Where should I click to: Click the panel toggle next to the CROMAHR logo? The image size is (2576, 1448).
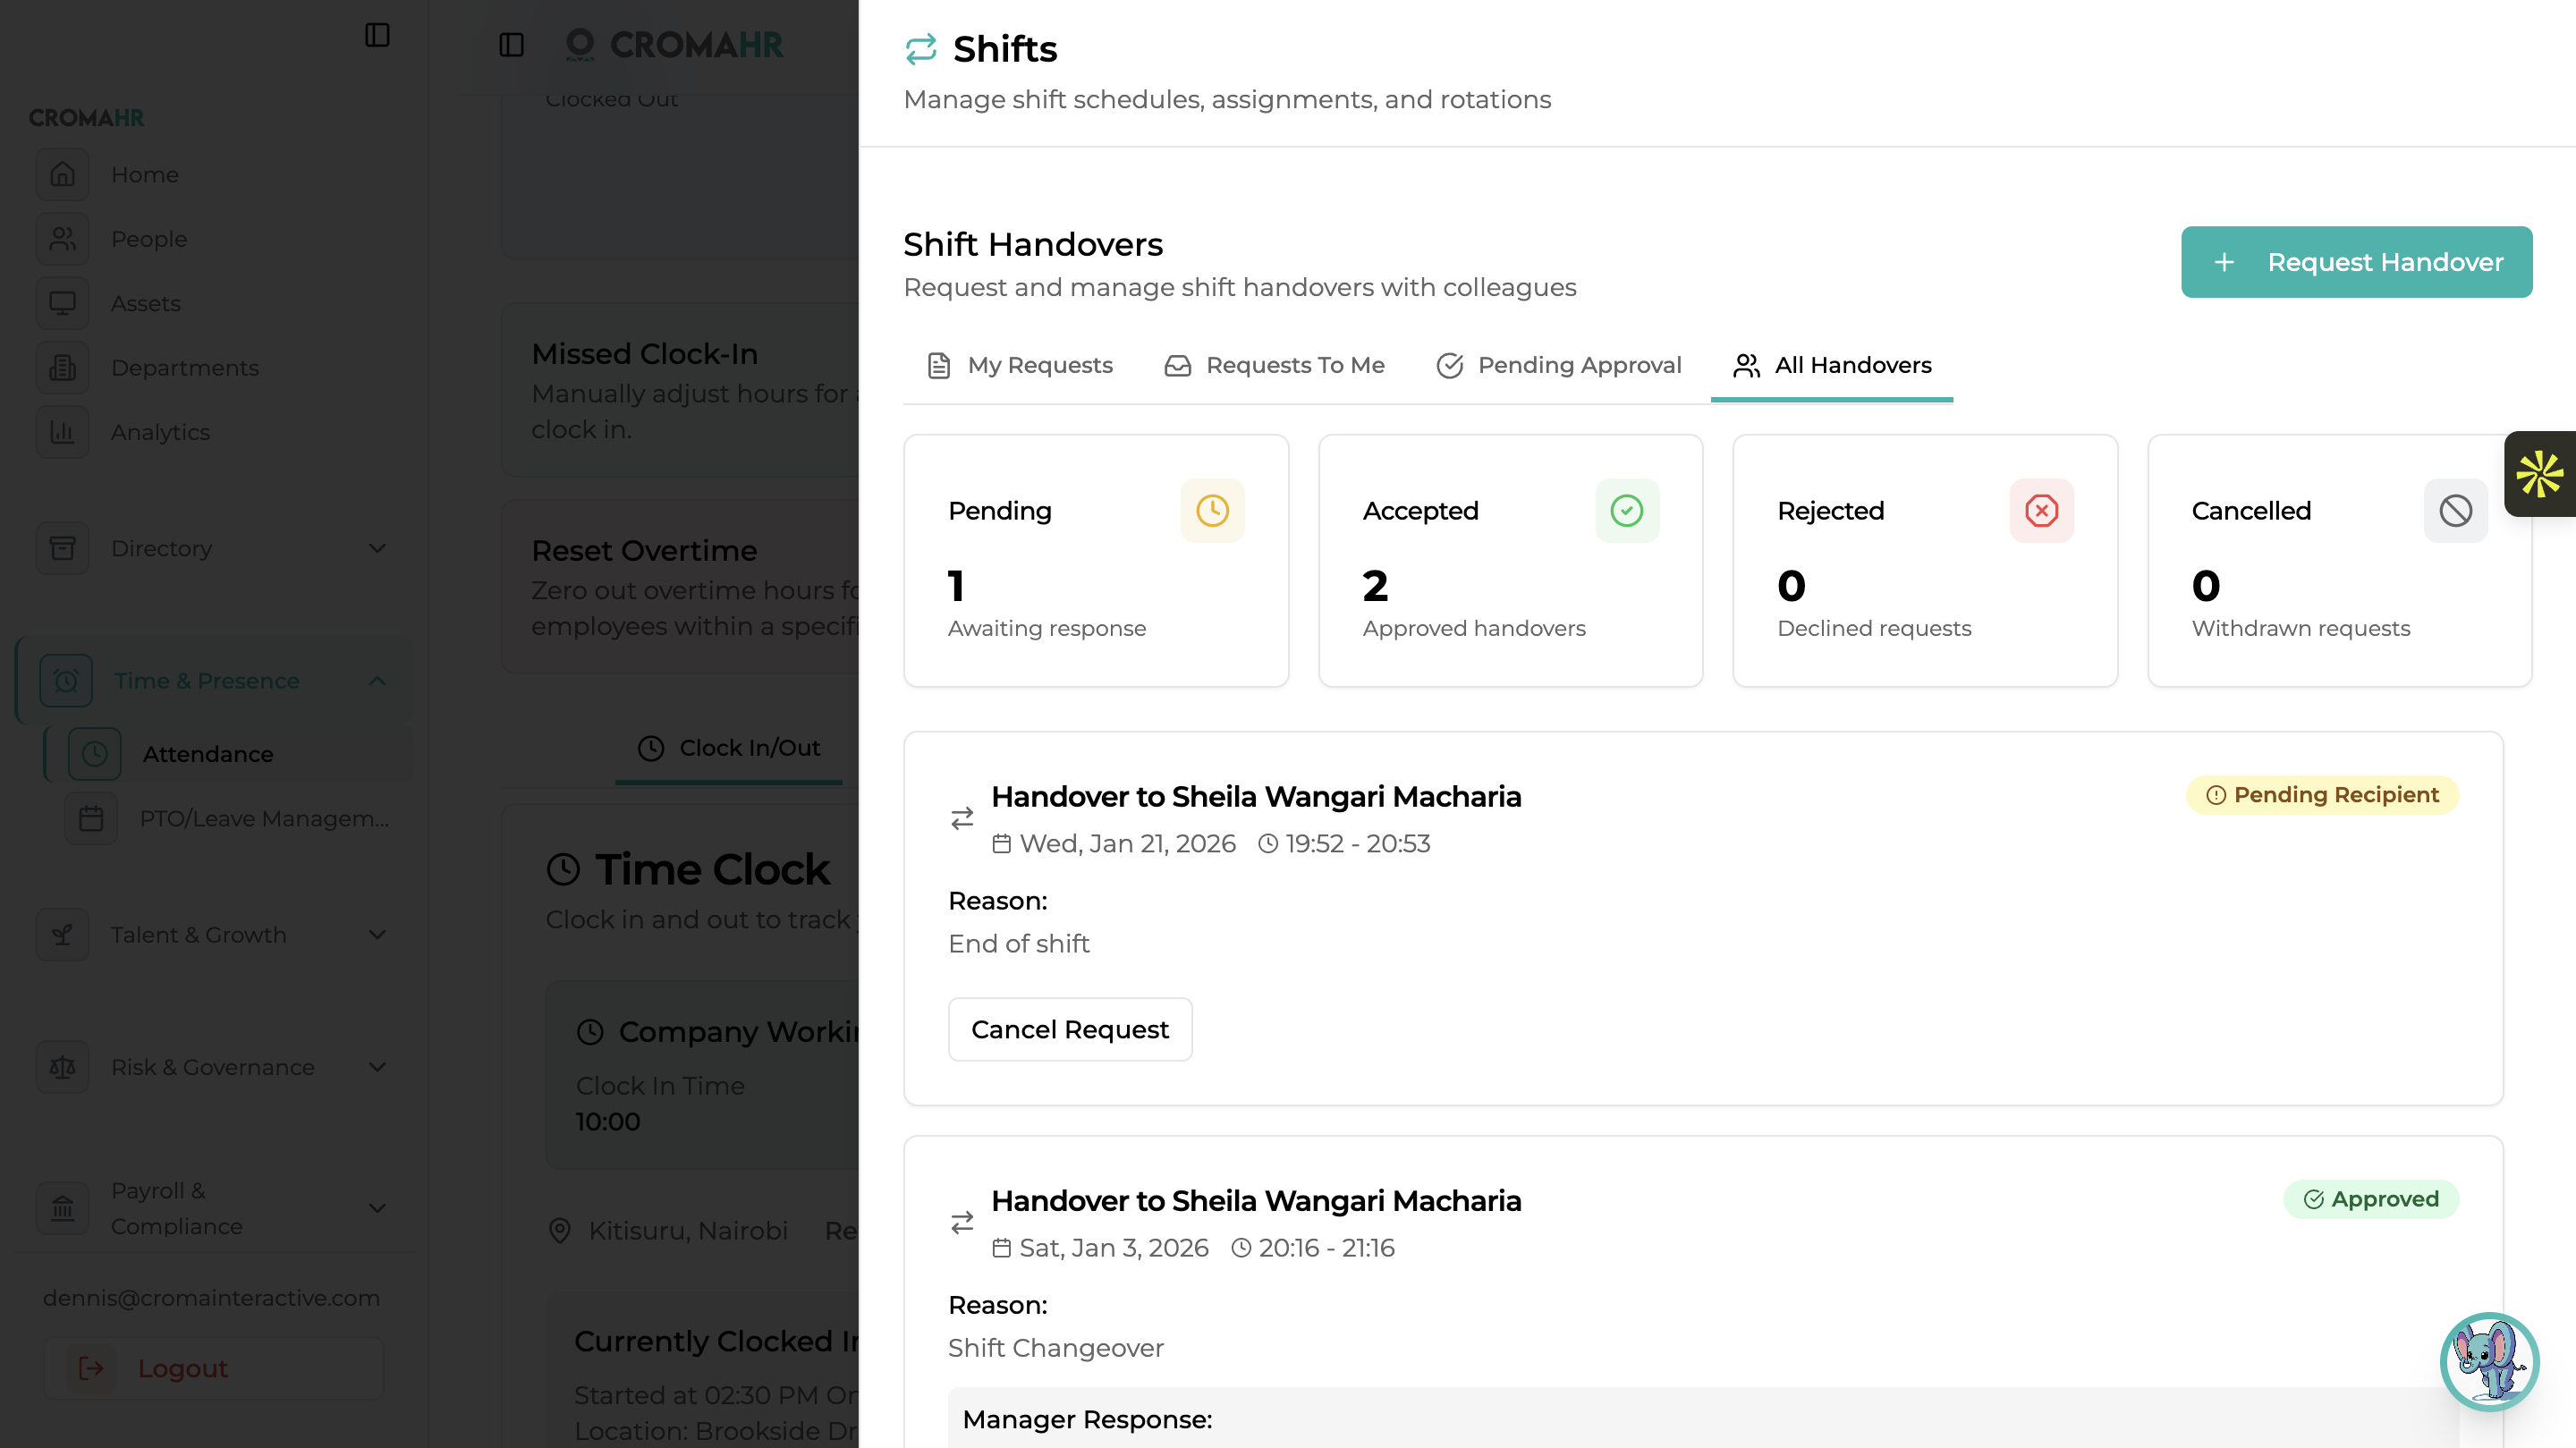pyautogui.click(x=511, y=45)
